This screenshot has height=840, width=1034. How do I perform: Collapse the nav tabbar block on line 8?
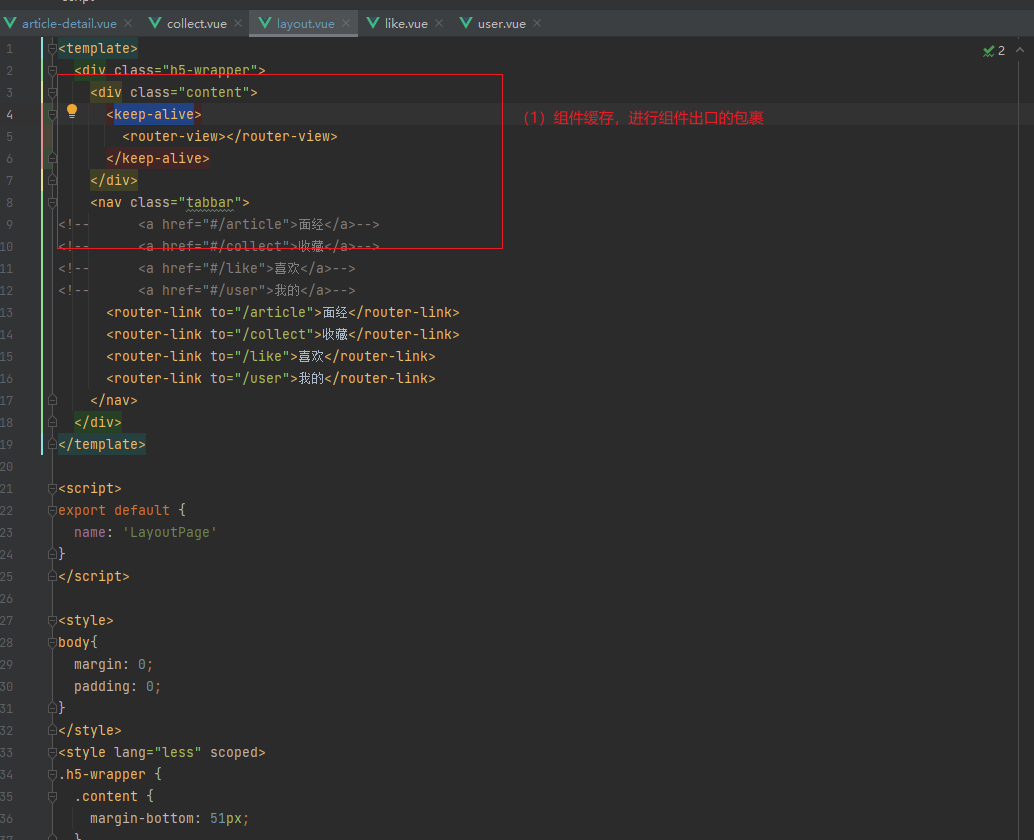(52, 202)
